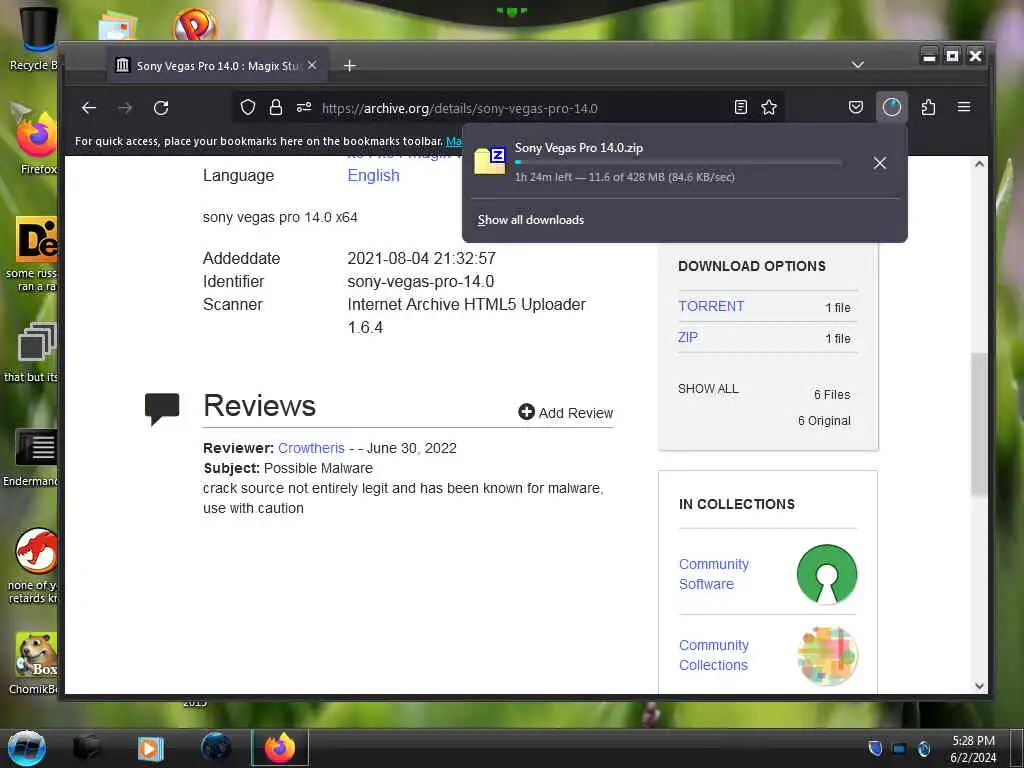The image size is (1024, 768).
Task: View site security padlock info
Action: (276, 107)
